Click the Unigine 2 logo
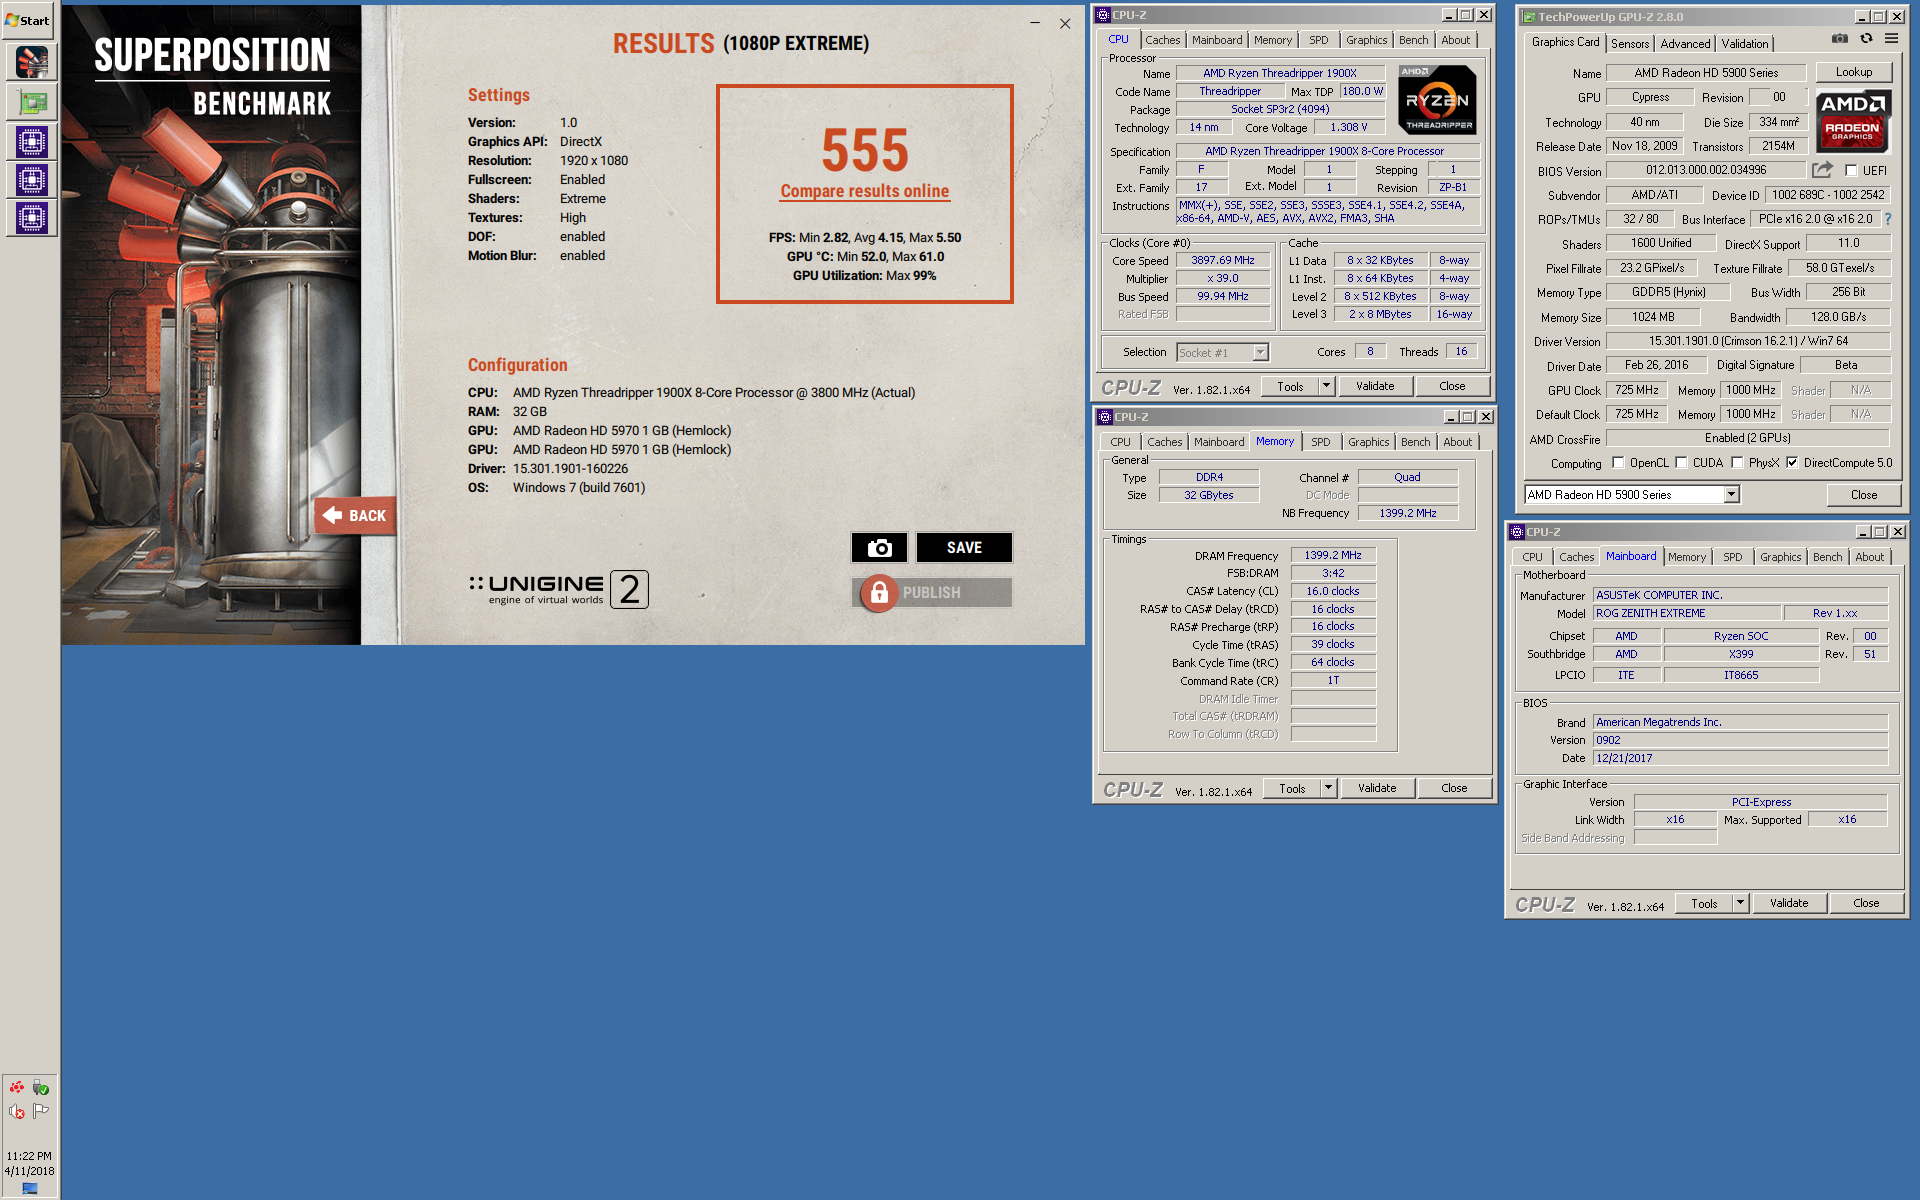Viewport: 1920px width, 1200px height. [559, 589]
